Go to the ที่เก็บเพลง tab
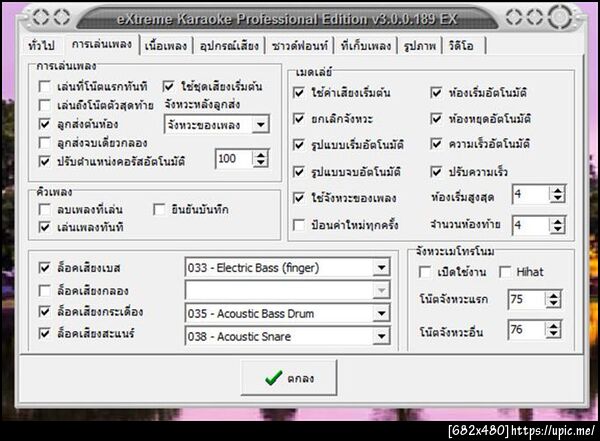 click(x=365, y=46)
